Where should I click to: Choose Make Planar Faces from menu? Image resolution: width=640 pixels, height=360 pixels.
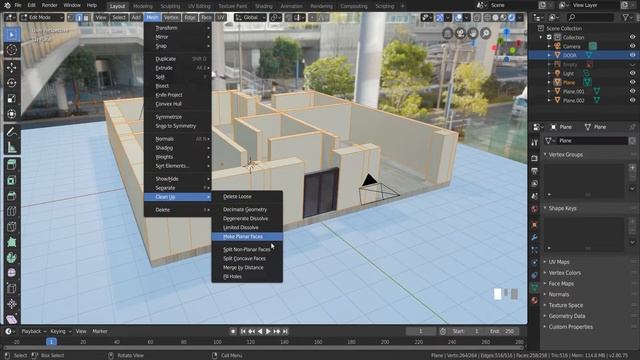coord(247,236)
